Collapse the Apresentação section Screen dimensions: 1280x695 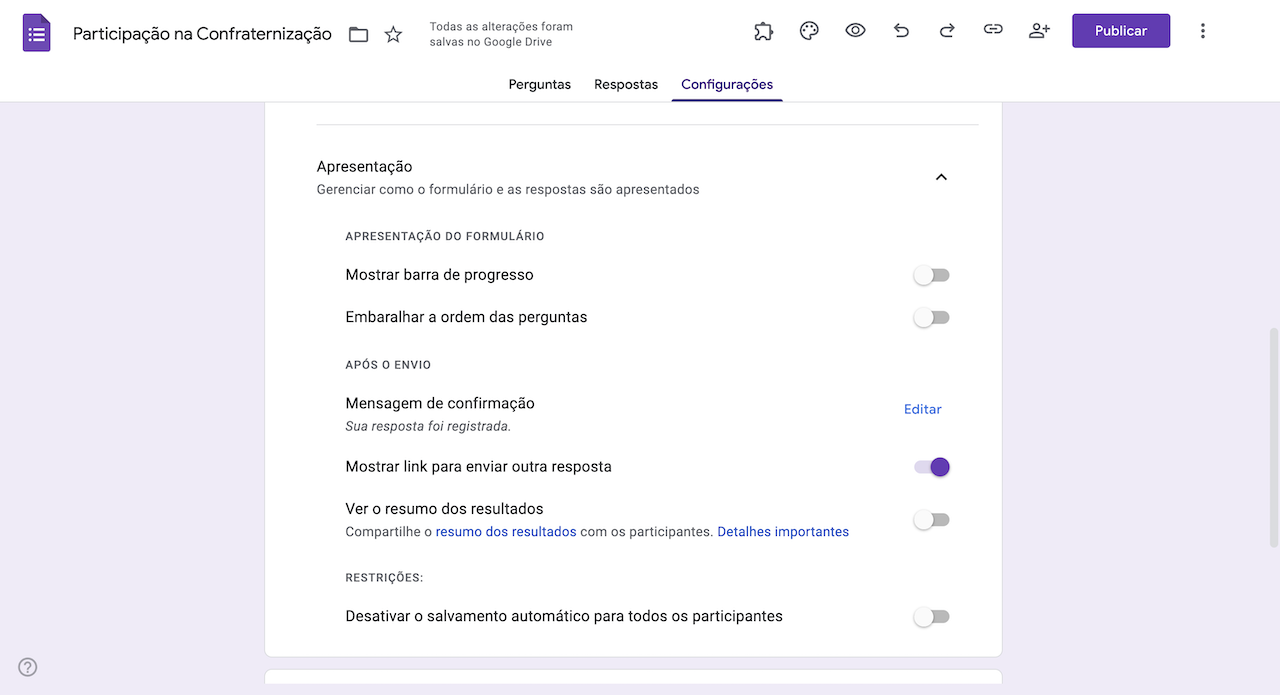(941, 176)
